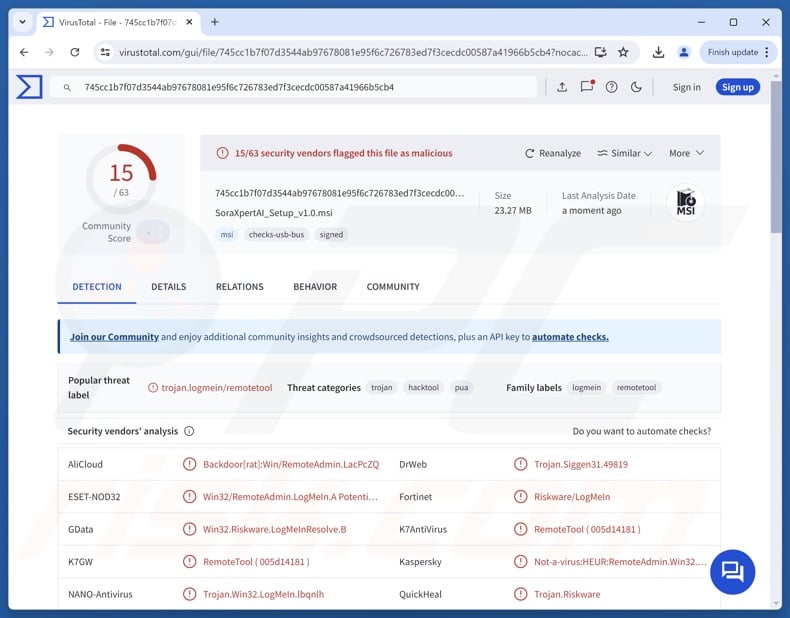Screen dimensions: 790x618
Task: Click the trojan threat category tag
Action: [x=381, y=387]
